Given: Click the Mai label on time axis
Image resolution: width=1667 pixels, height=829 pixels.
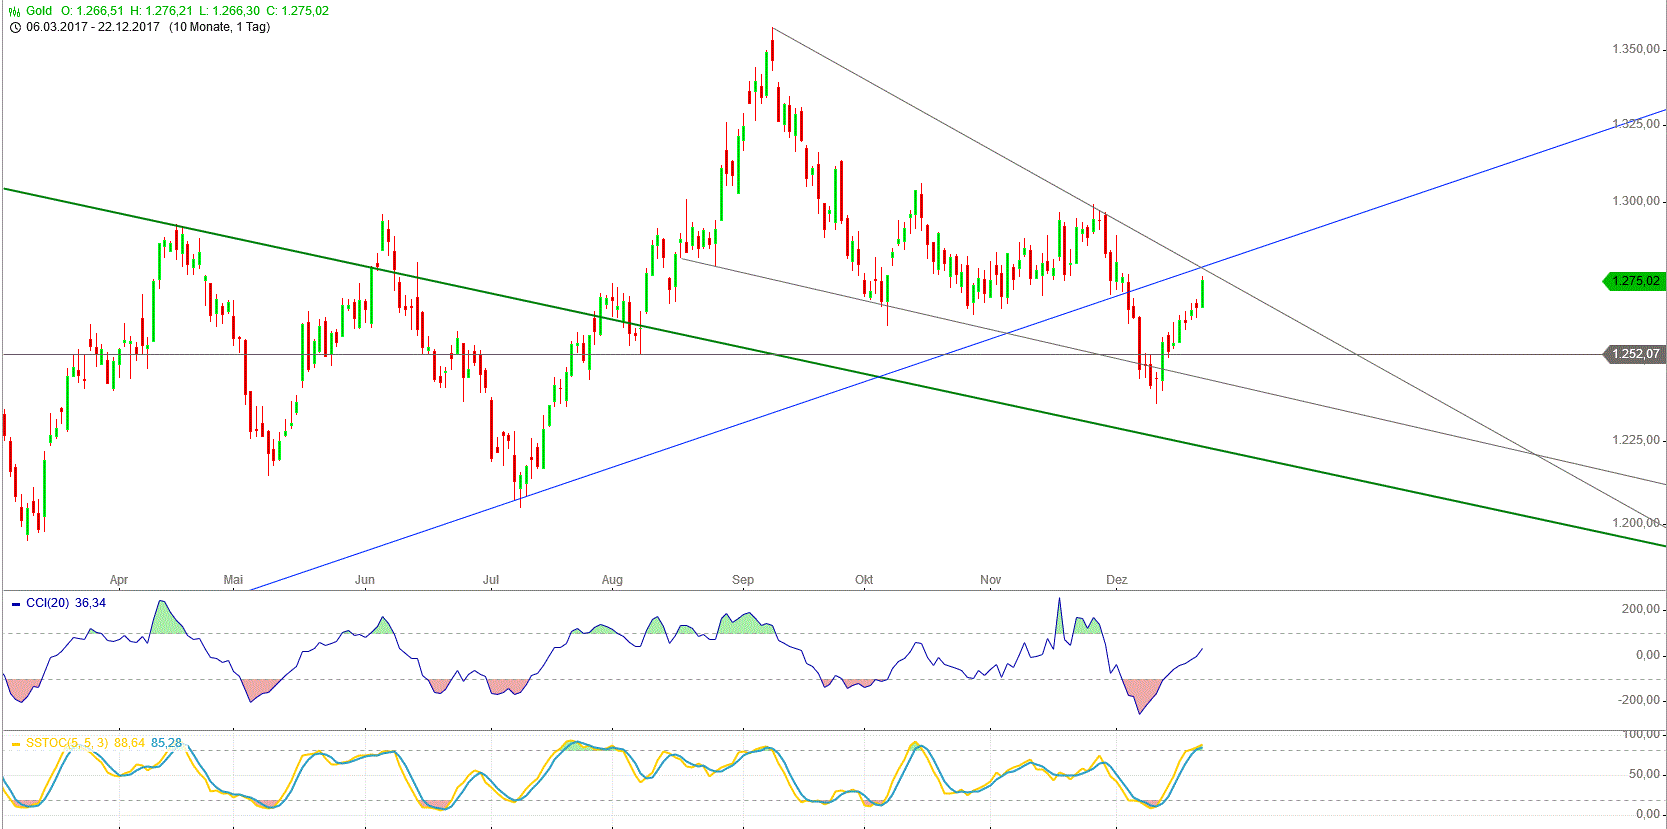Looking at the screenshot, I should pos(233,580).
